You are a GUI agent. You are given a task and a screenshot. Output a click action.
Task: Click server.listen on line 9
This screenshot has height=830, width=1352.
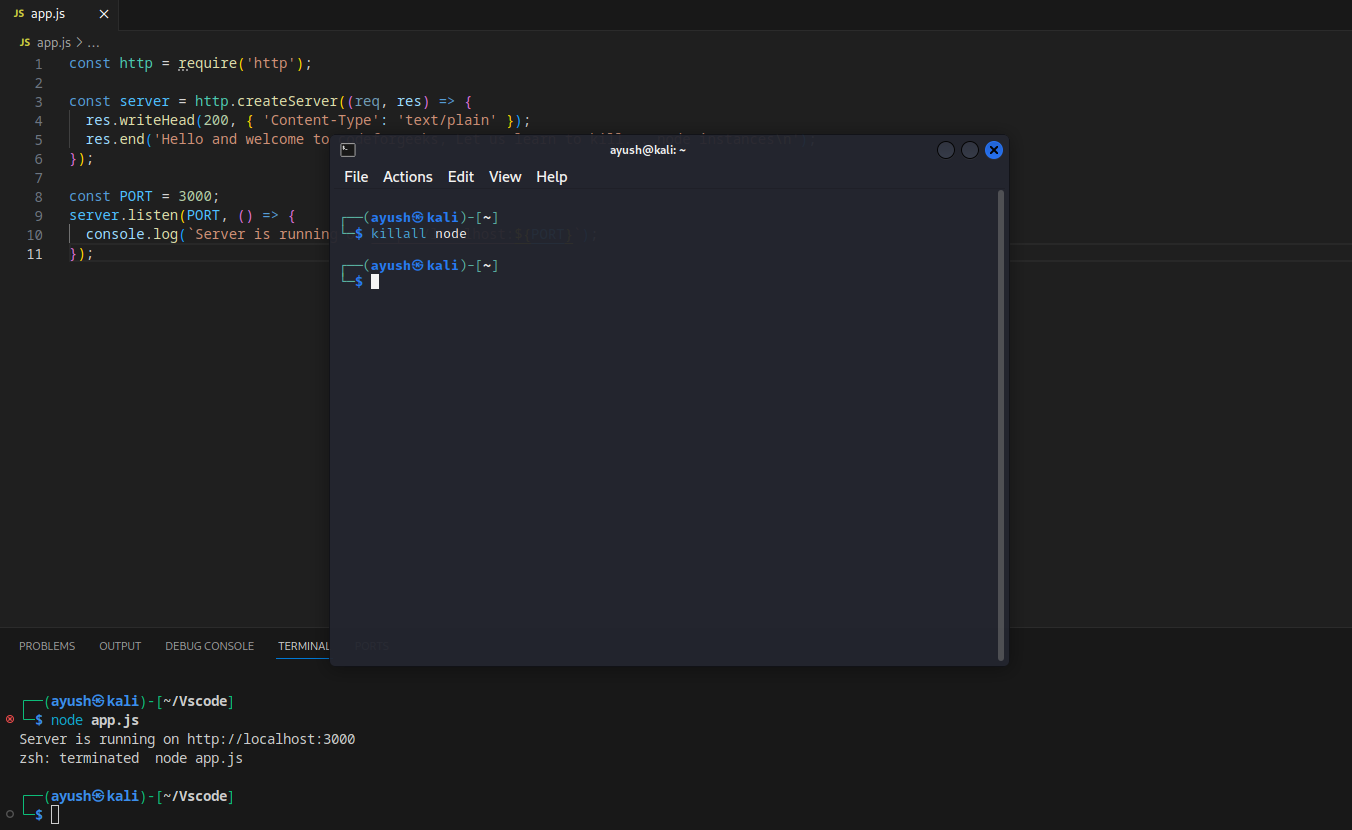[x=123, y=215]
